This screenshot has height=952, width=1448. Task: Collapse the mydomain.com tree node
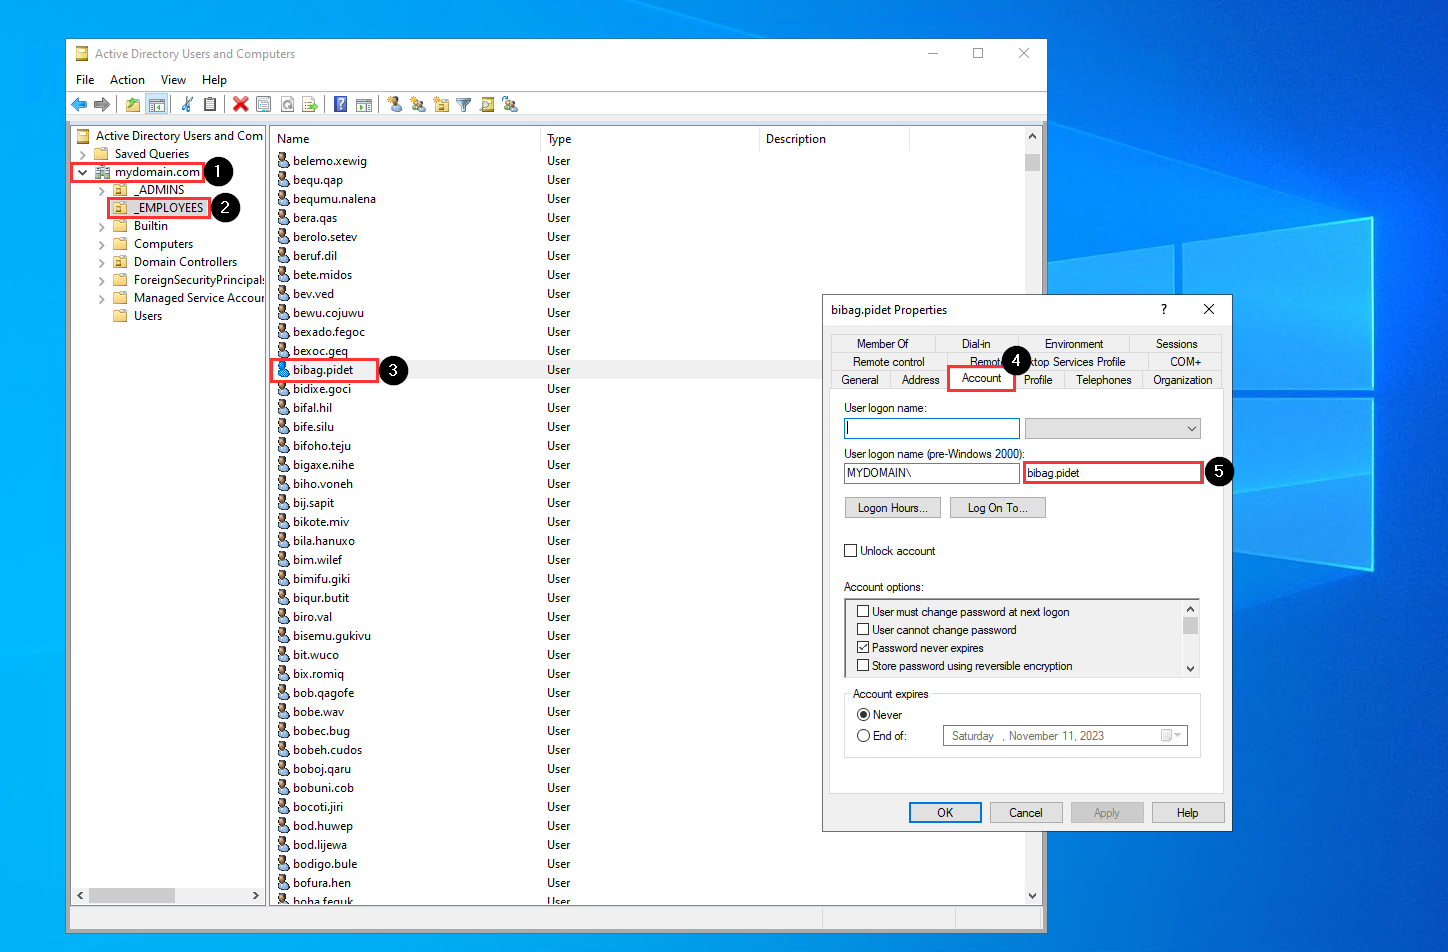(x=83, y=172)
